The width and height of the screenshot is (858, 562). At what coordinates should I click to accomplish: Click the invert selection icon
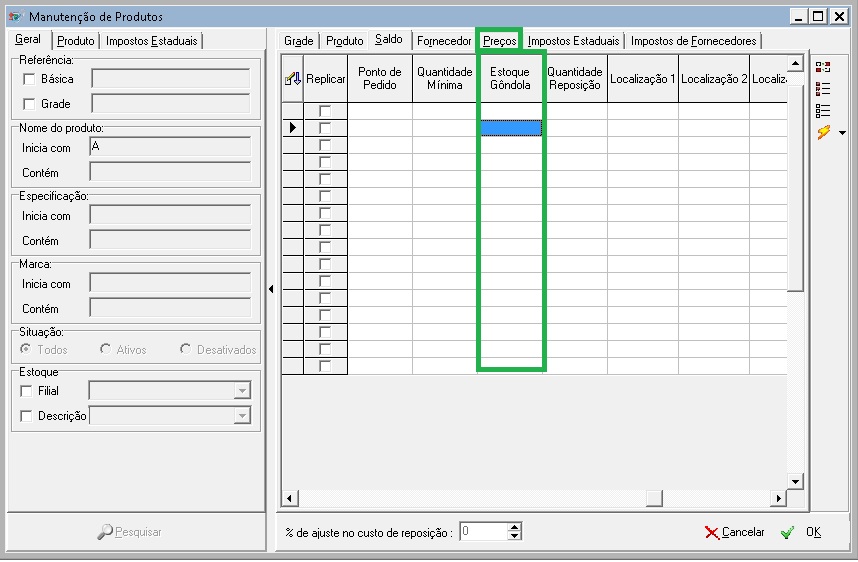(822, 67)
